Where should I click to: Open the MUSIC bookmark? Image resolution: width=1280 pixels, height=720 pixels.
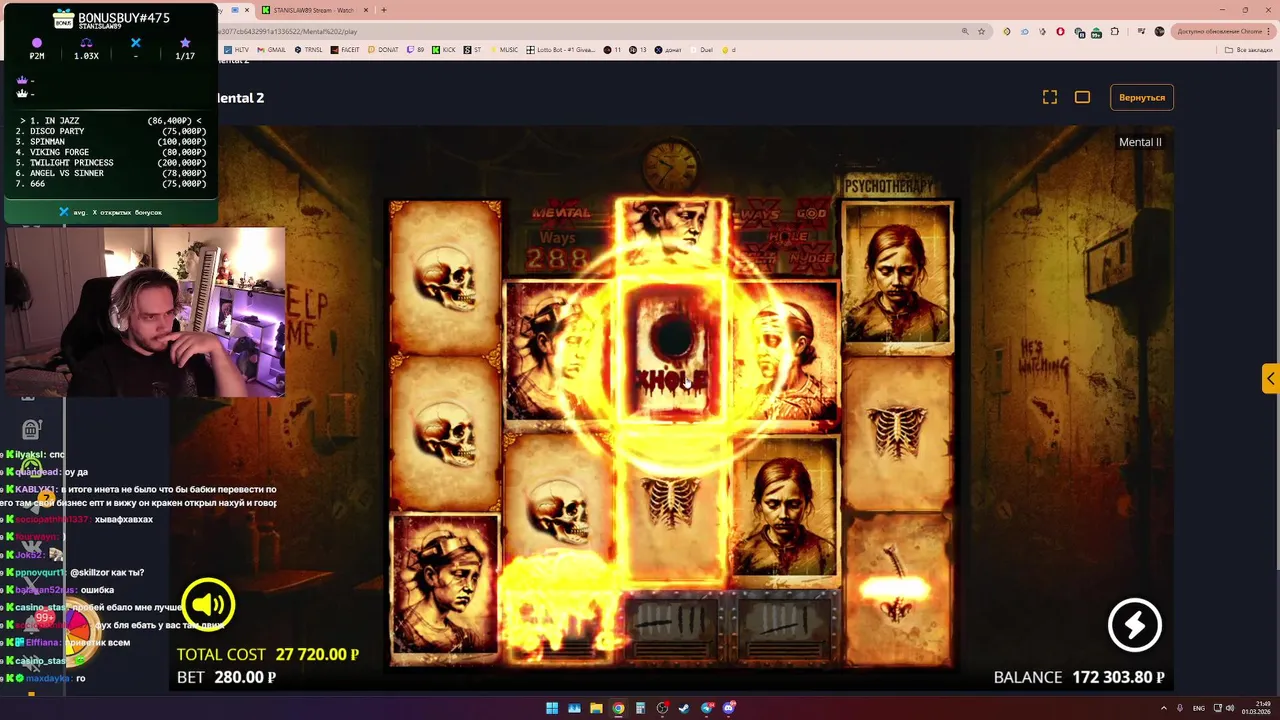(x=504, y=49)
